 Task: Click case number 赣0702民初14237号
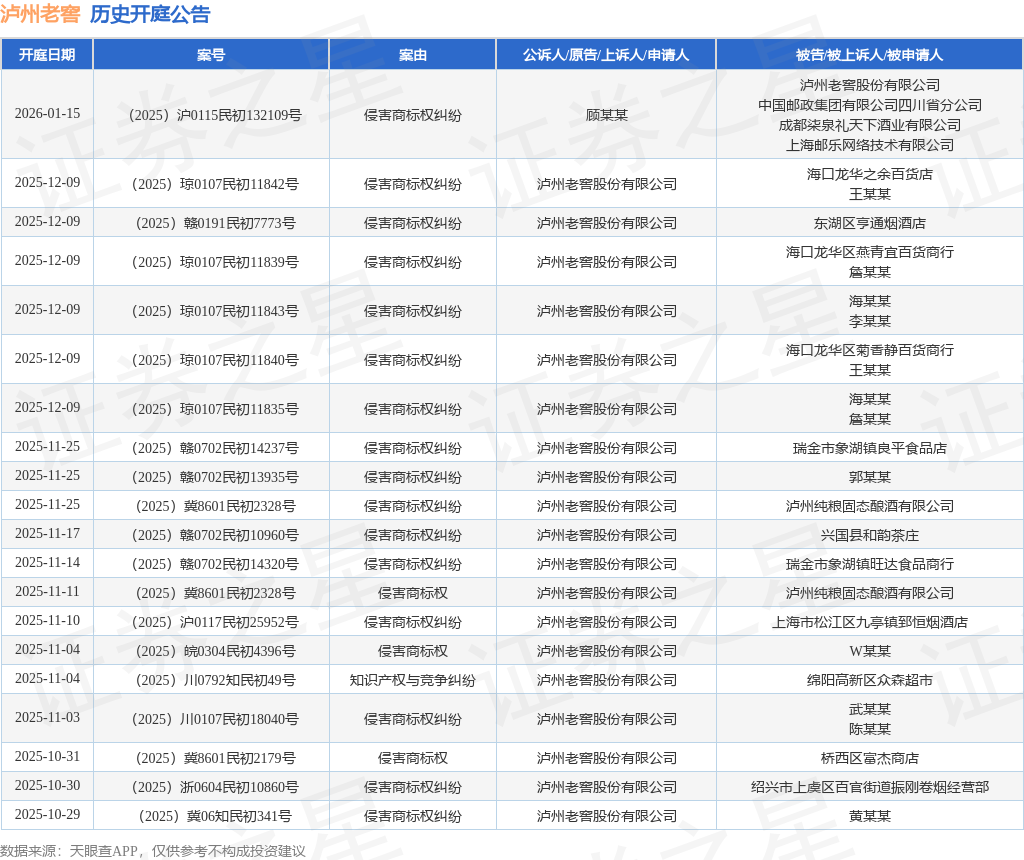coord(215,448)
